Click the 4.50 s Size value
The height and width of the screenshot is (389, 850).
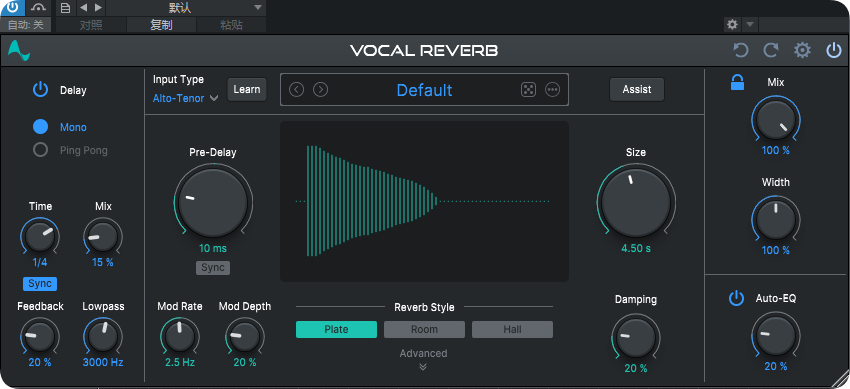click(636, 249)
